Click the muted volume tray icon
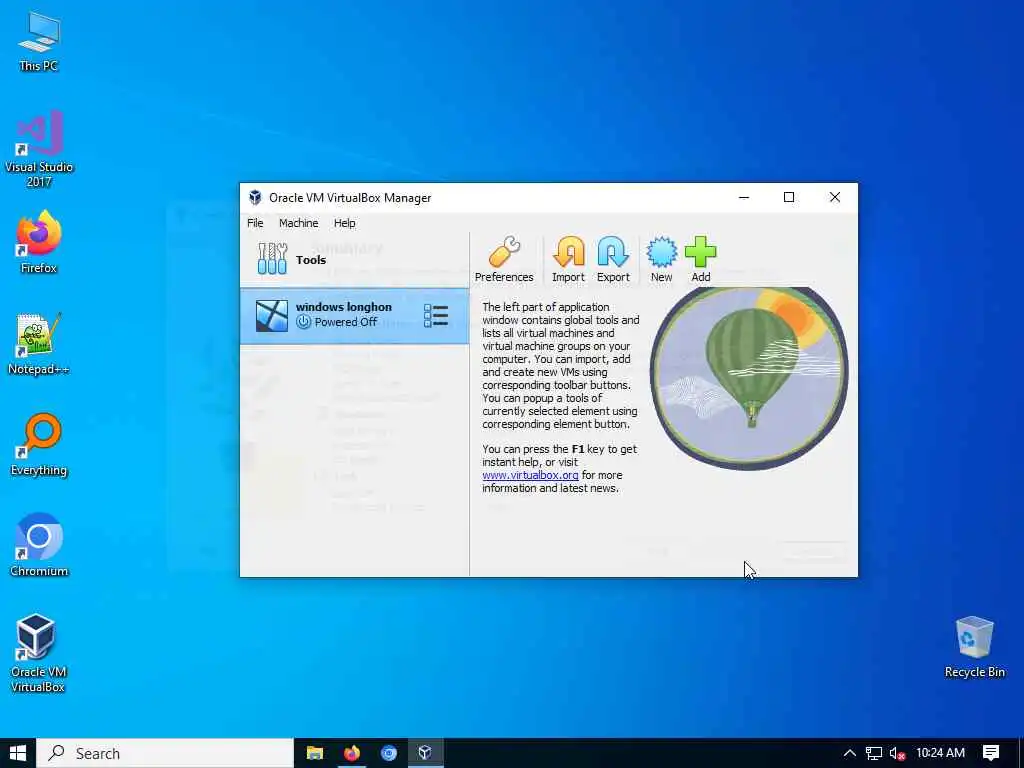This screenshot has width=1024, height=768. coord(897,753)
